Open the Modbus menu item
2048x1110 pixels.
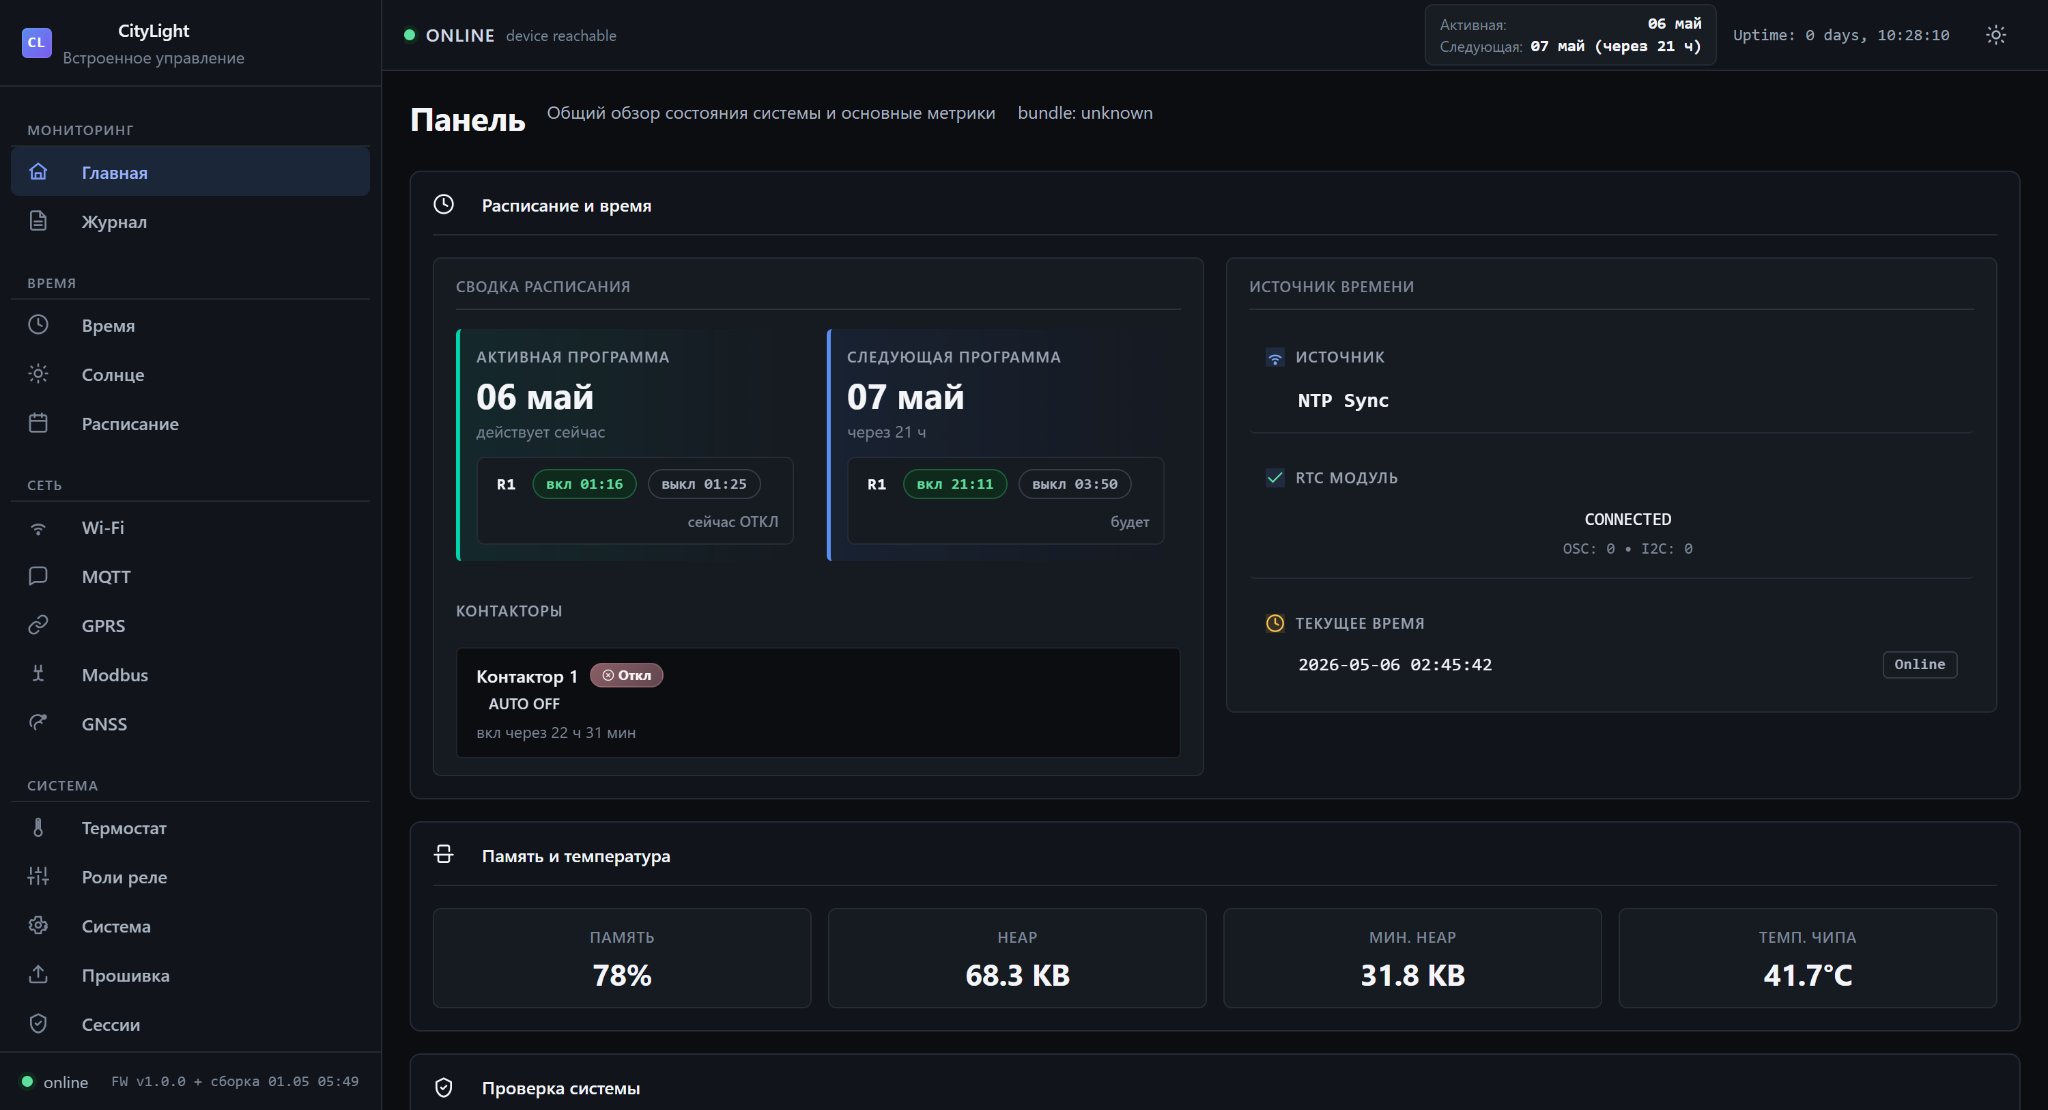click(190, 675)
